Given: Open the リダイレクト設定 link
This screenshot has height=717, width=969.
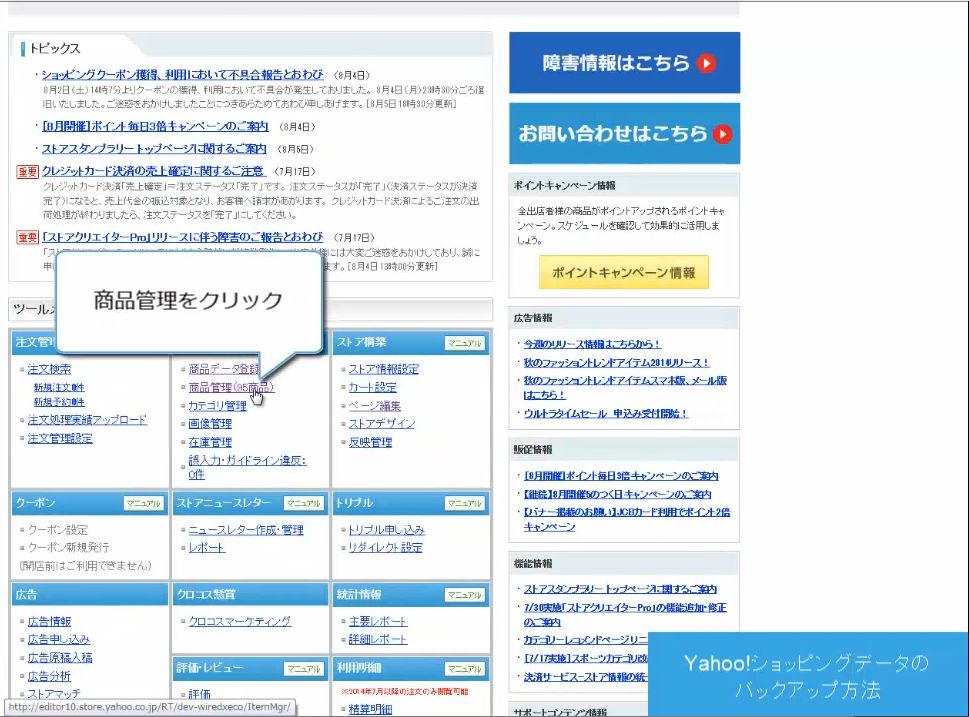Looking at the screenshot, I should coord(386,547).
